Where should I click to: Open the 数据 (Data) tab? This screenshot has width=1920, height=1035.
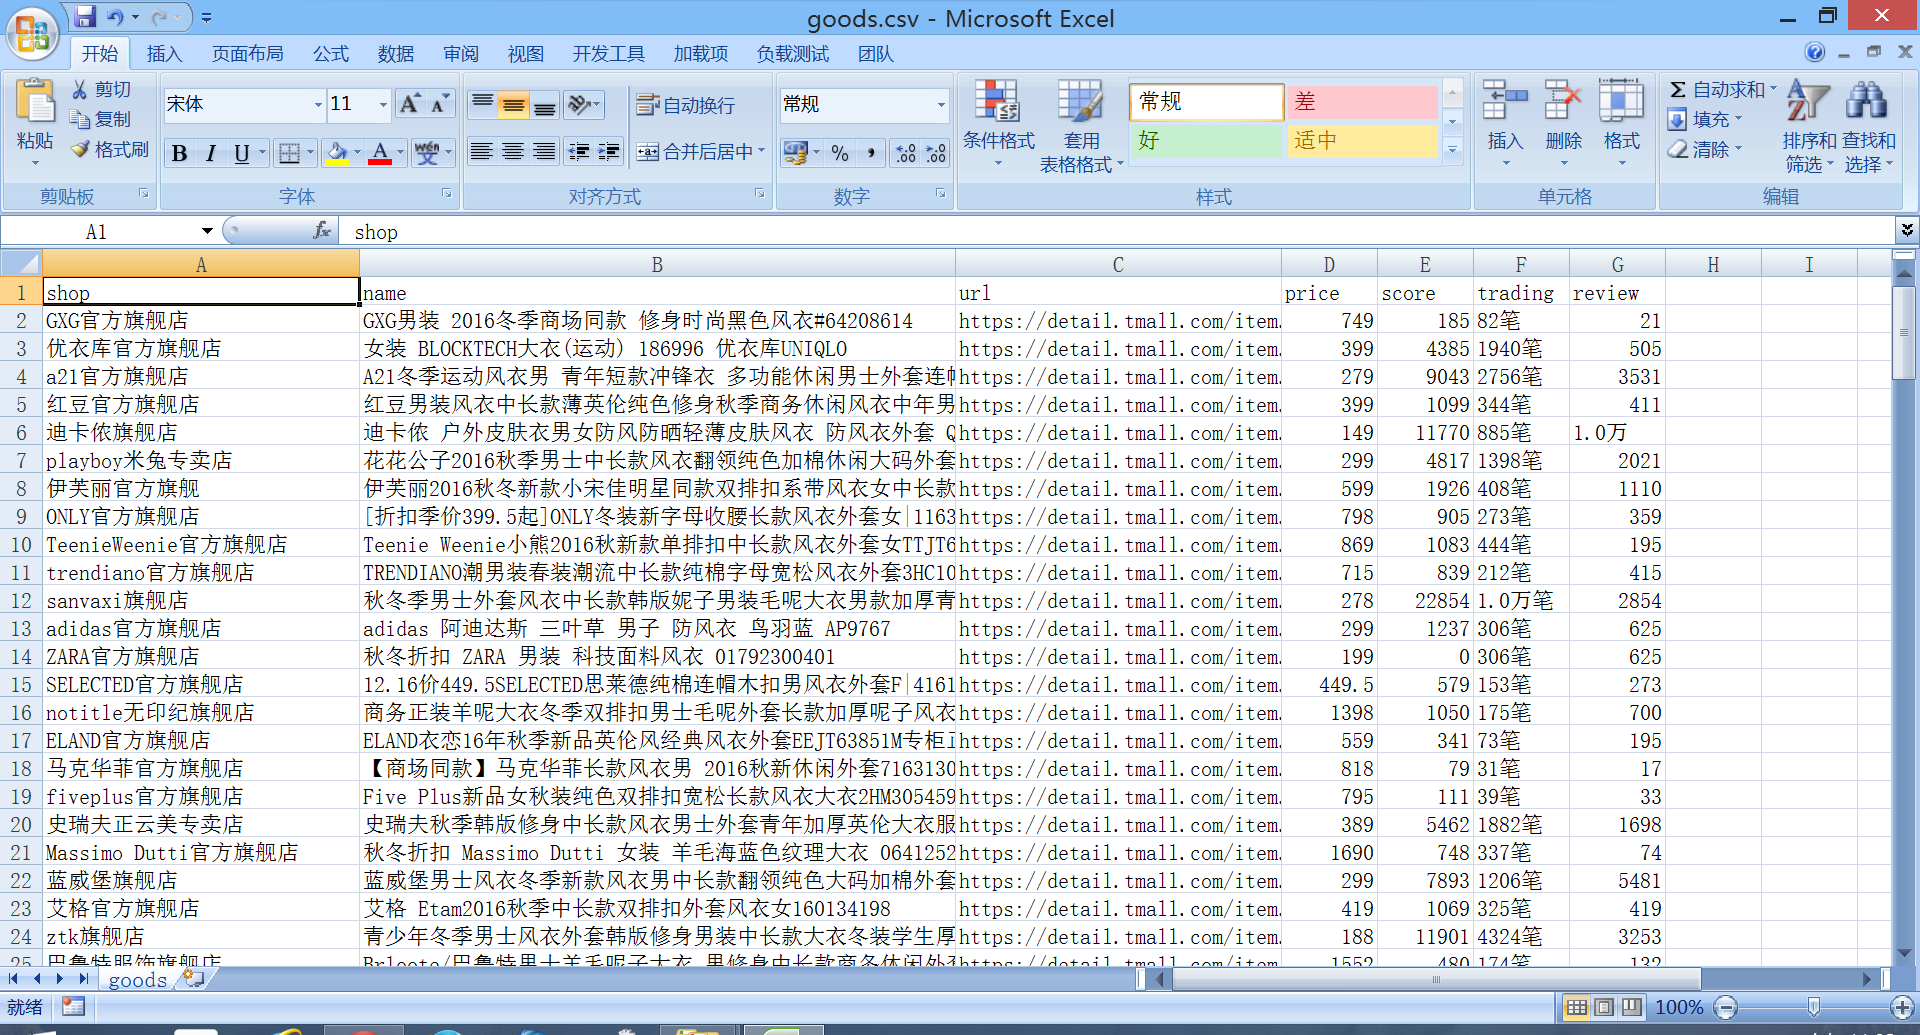point(396,54)
